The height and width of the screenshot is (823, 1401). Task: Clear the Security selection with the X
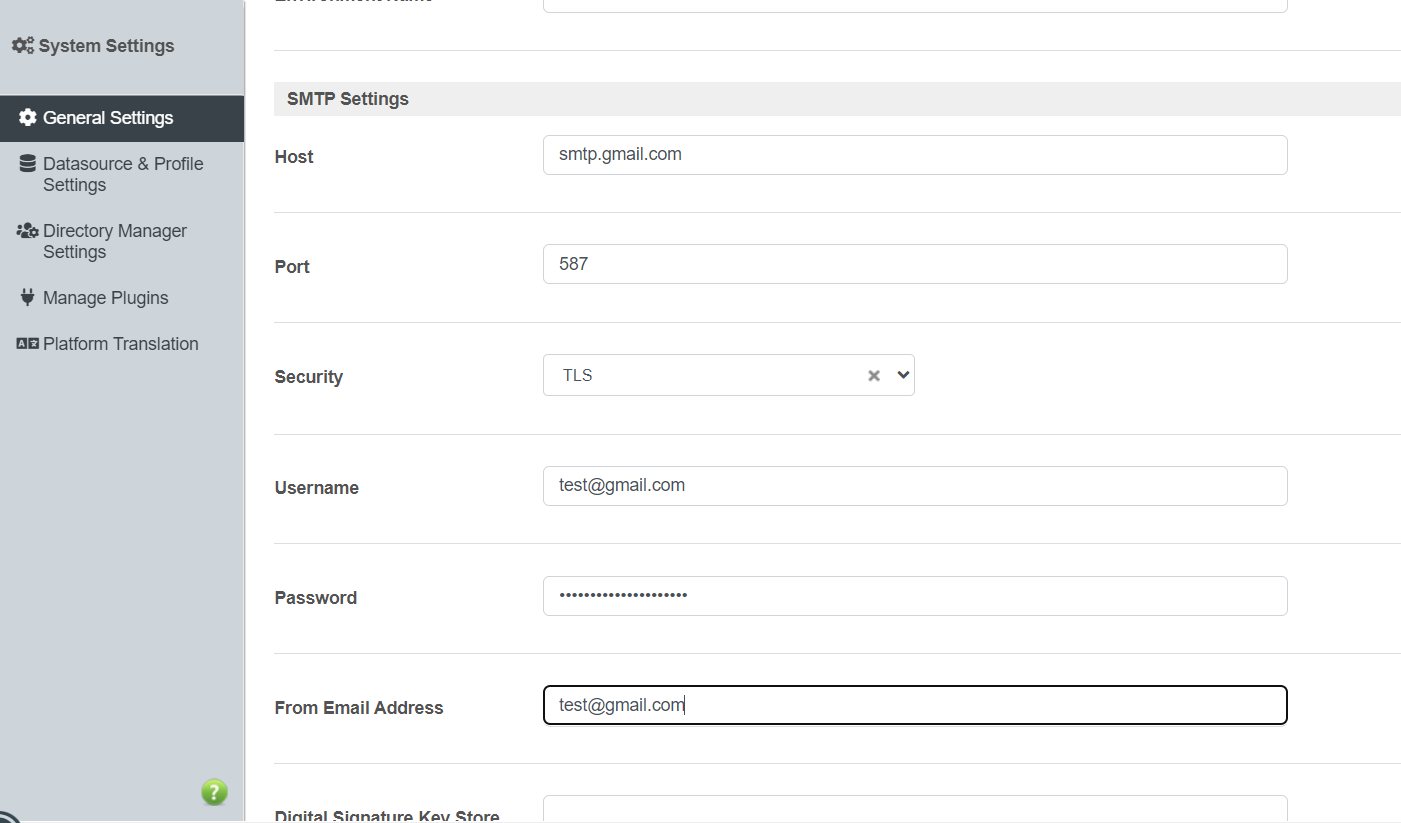point(874,376)
